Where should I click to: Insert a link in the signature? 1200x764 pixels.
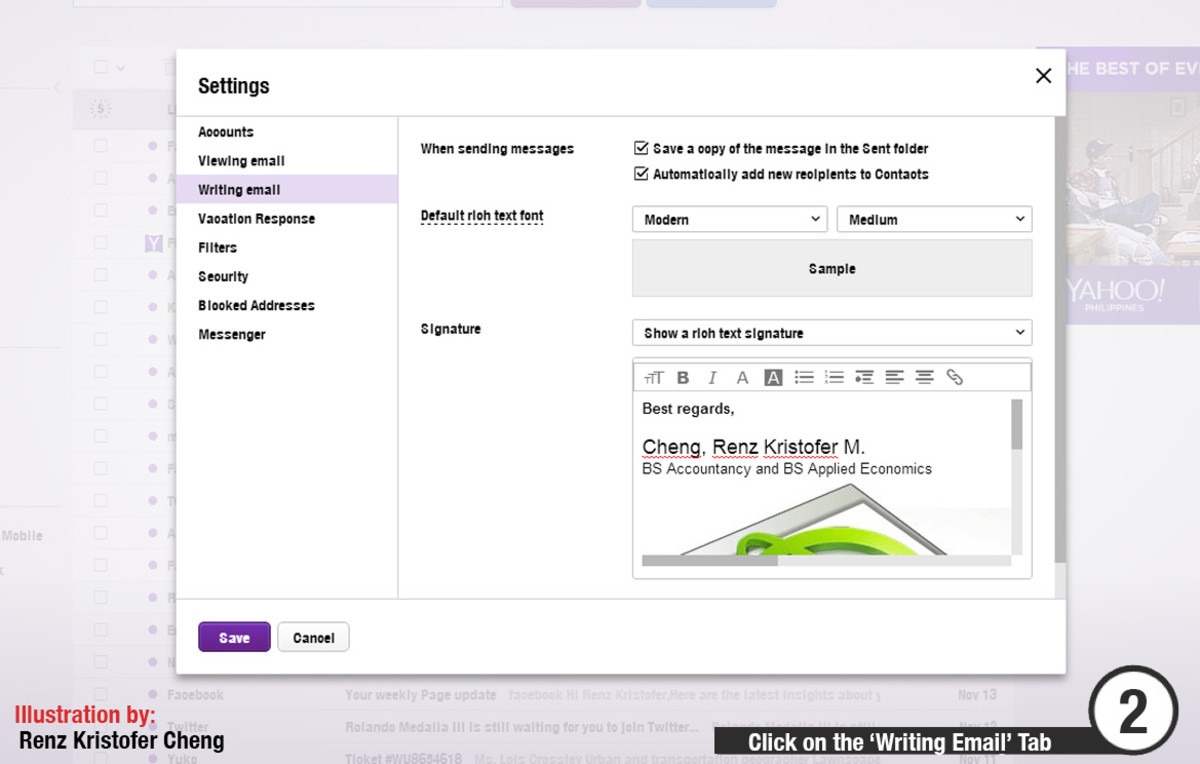(954, 378)
